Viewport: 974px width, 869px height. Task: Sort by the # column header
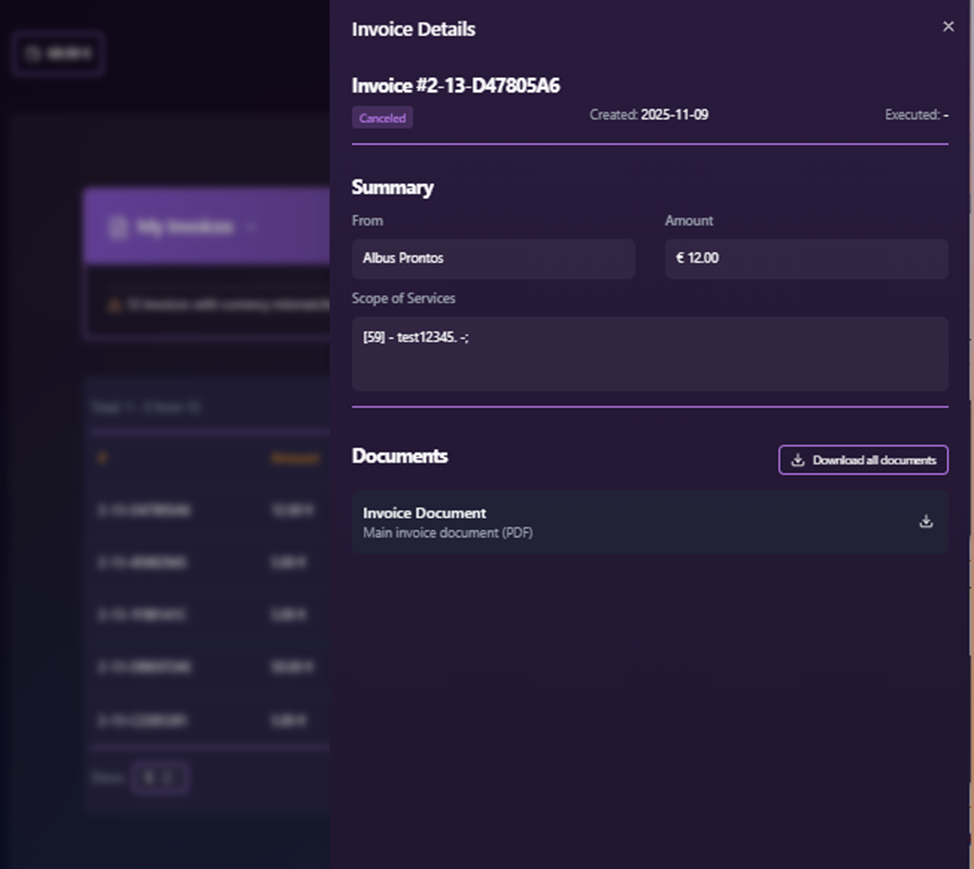[101, 458]
